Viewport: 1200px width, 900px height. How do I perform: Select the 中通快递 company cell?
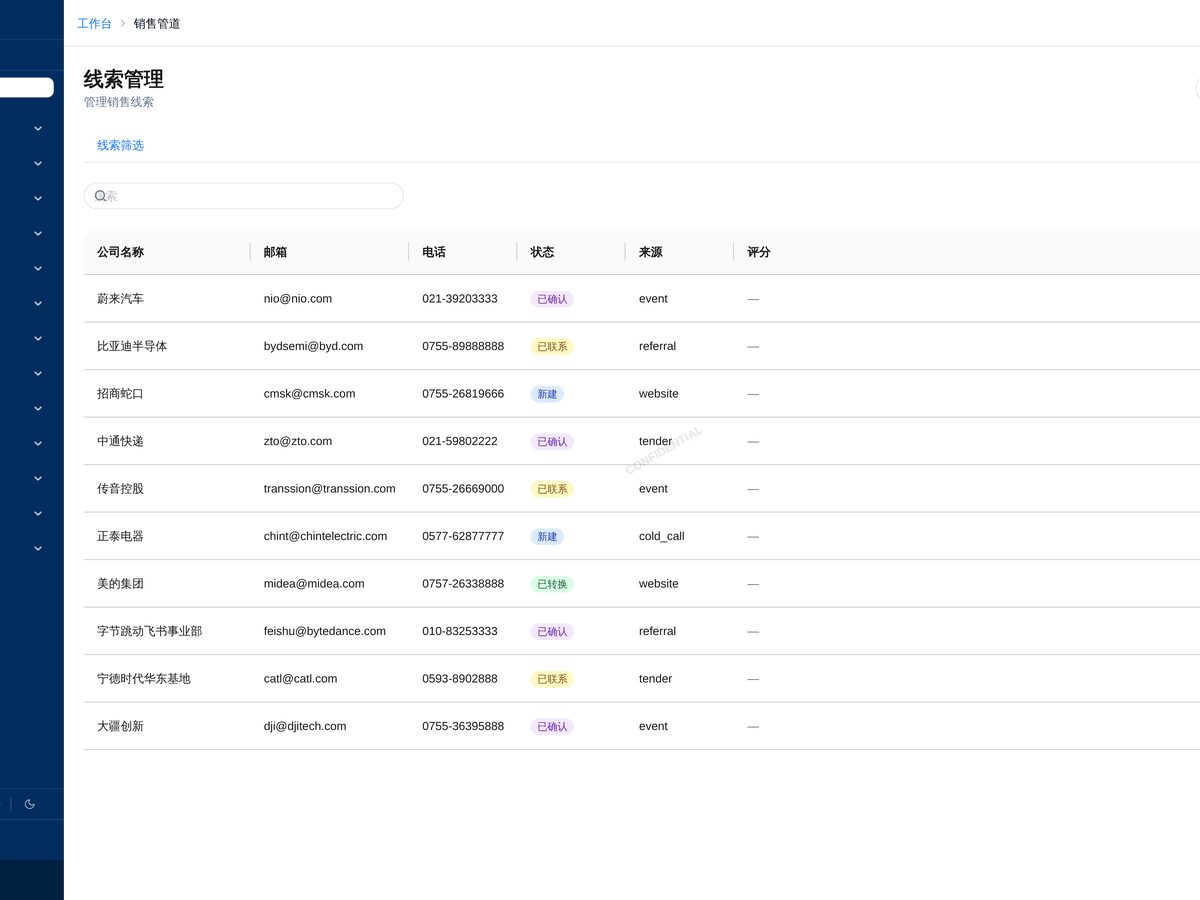120,441
